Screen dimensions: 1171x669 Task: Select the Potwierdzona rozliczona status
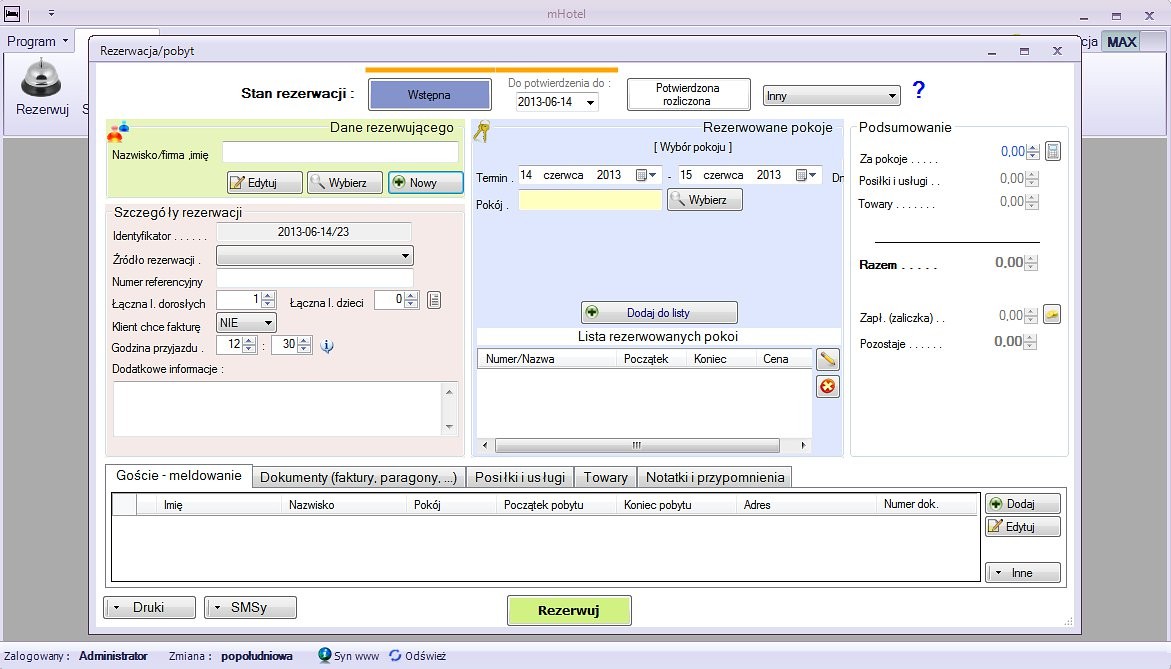click(688, 94)
